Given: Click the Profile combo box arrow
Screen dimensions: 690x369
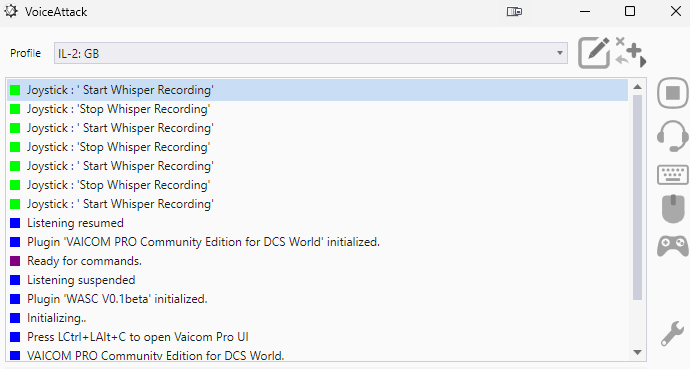Looking at the screenshot, I should (560, 53).
